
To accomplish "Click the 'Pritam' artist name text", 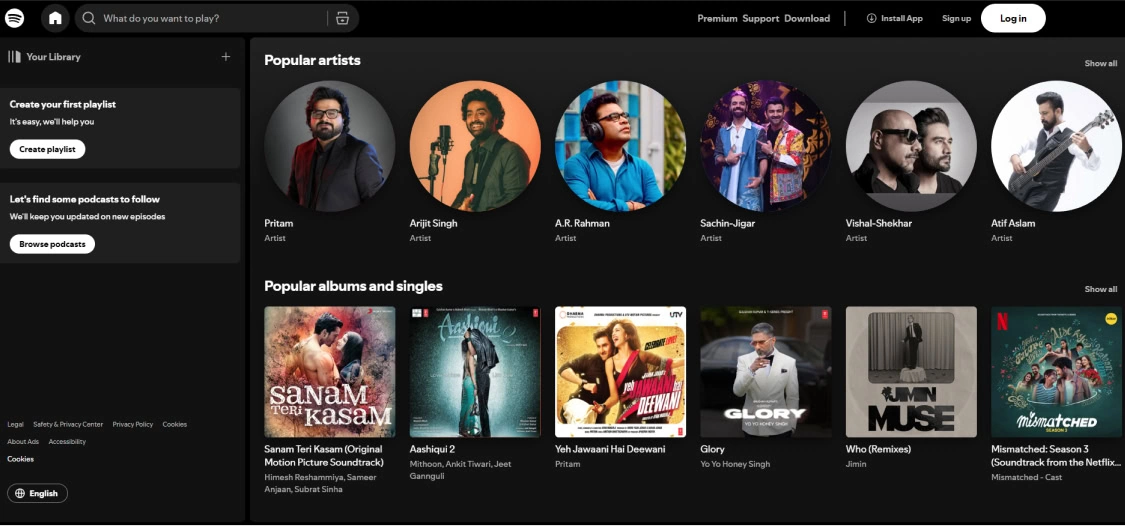I will pos(278,223).
